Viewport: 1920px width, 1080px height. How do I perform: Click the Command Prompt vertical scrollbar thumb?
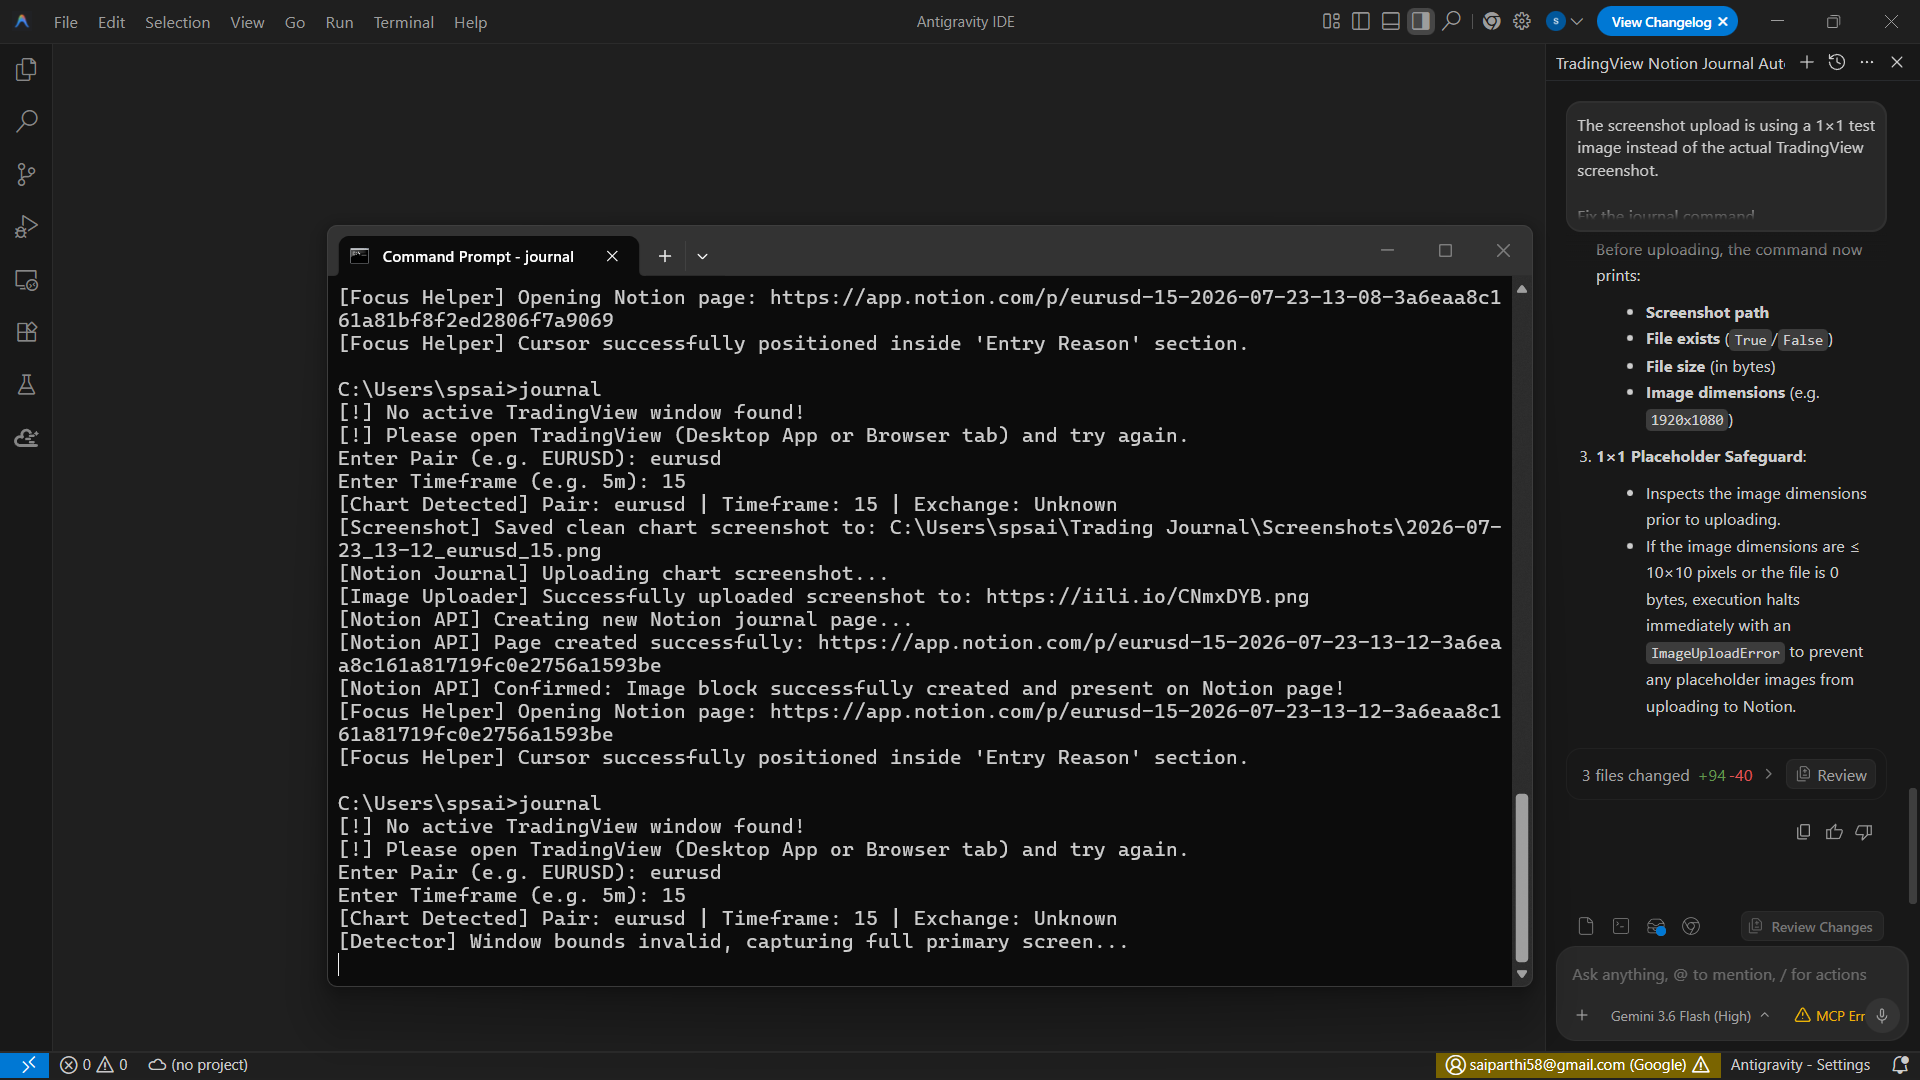point(1522,877)
